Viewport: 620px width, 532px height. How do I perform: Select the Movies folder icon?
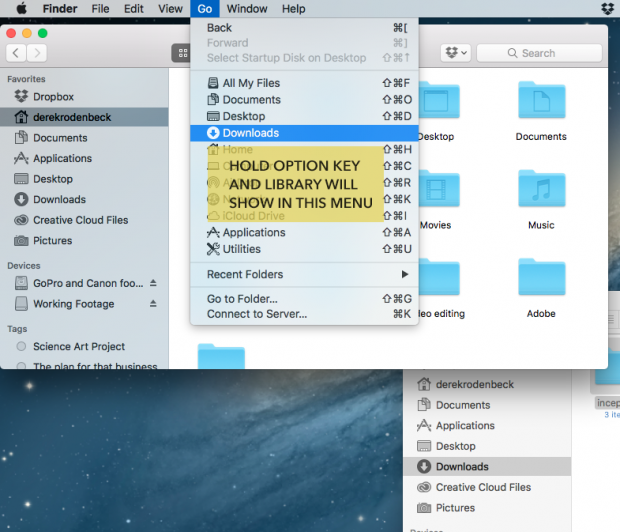click(x=439, y=189)
